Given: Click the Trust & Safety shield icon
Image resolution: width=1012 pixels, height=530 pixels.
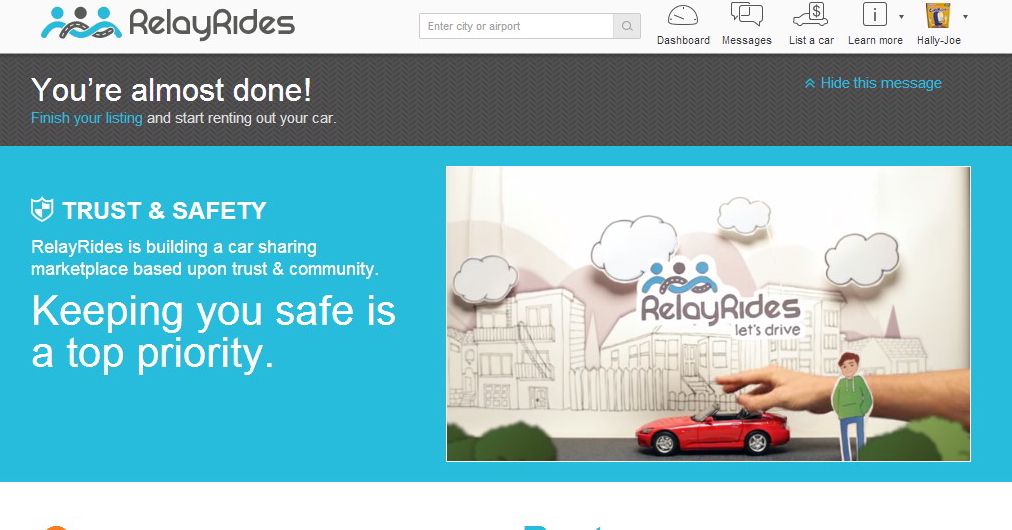Looking at the screenshot, I should point(42,210).
